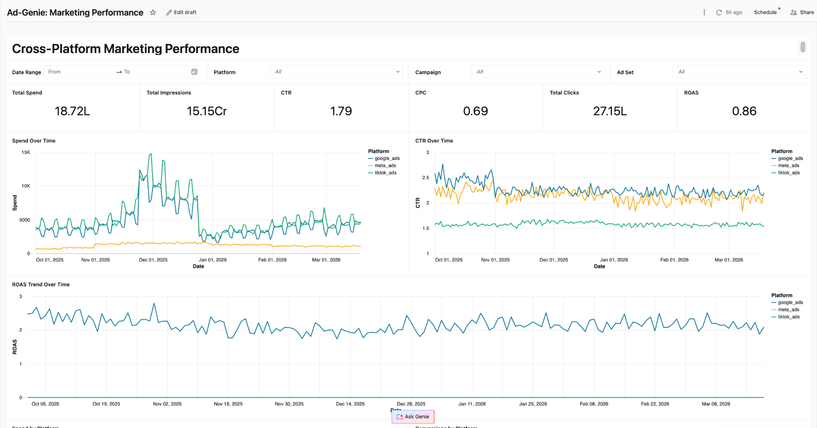Click the 5h ago refresh timestamp
817x428 pixels.
click(x=734, y=13)
